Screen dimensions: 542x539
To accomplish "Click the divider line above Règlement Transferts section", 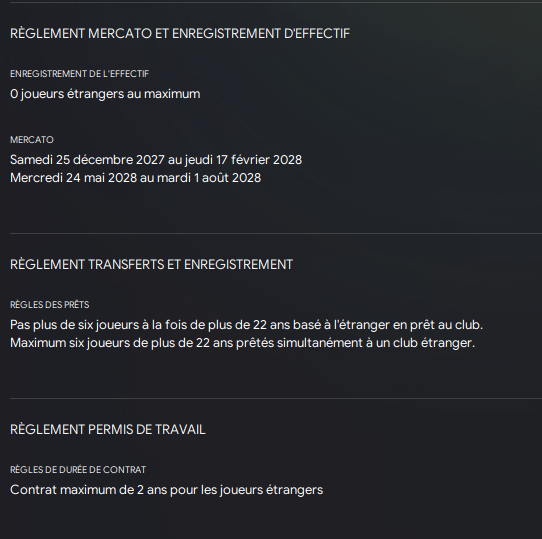I will pos(276,234).
